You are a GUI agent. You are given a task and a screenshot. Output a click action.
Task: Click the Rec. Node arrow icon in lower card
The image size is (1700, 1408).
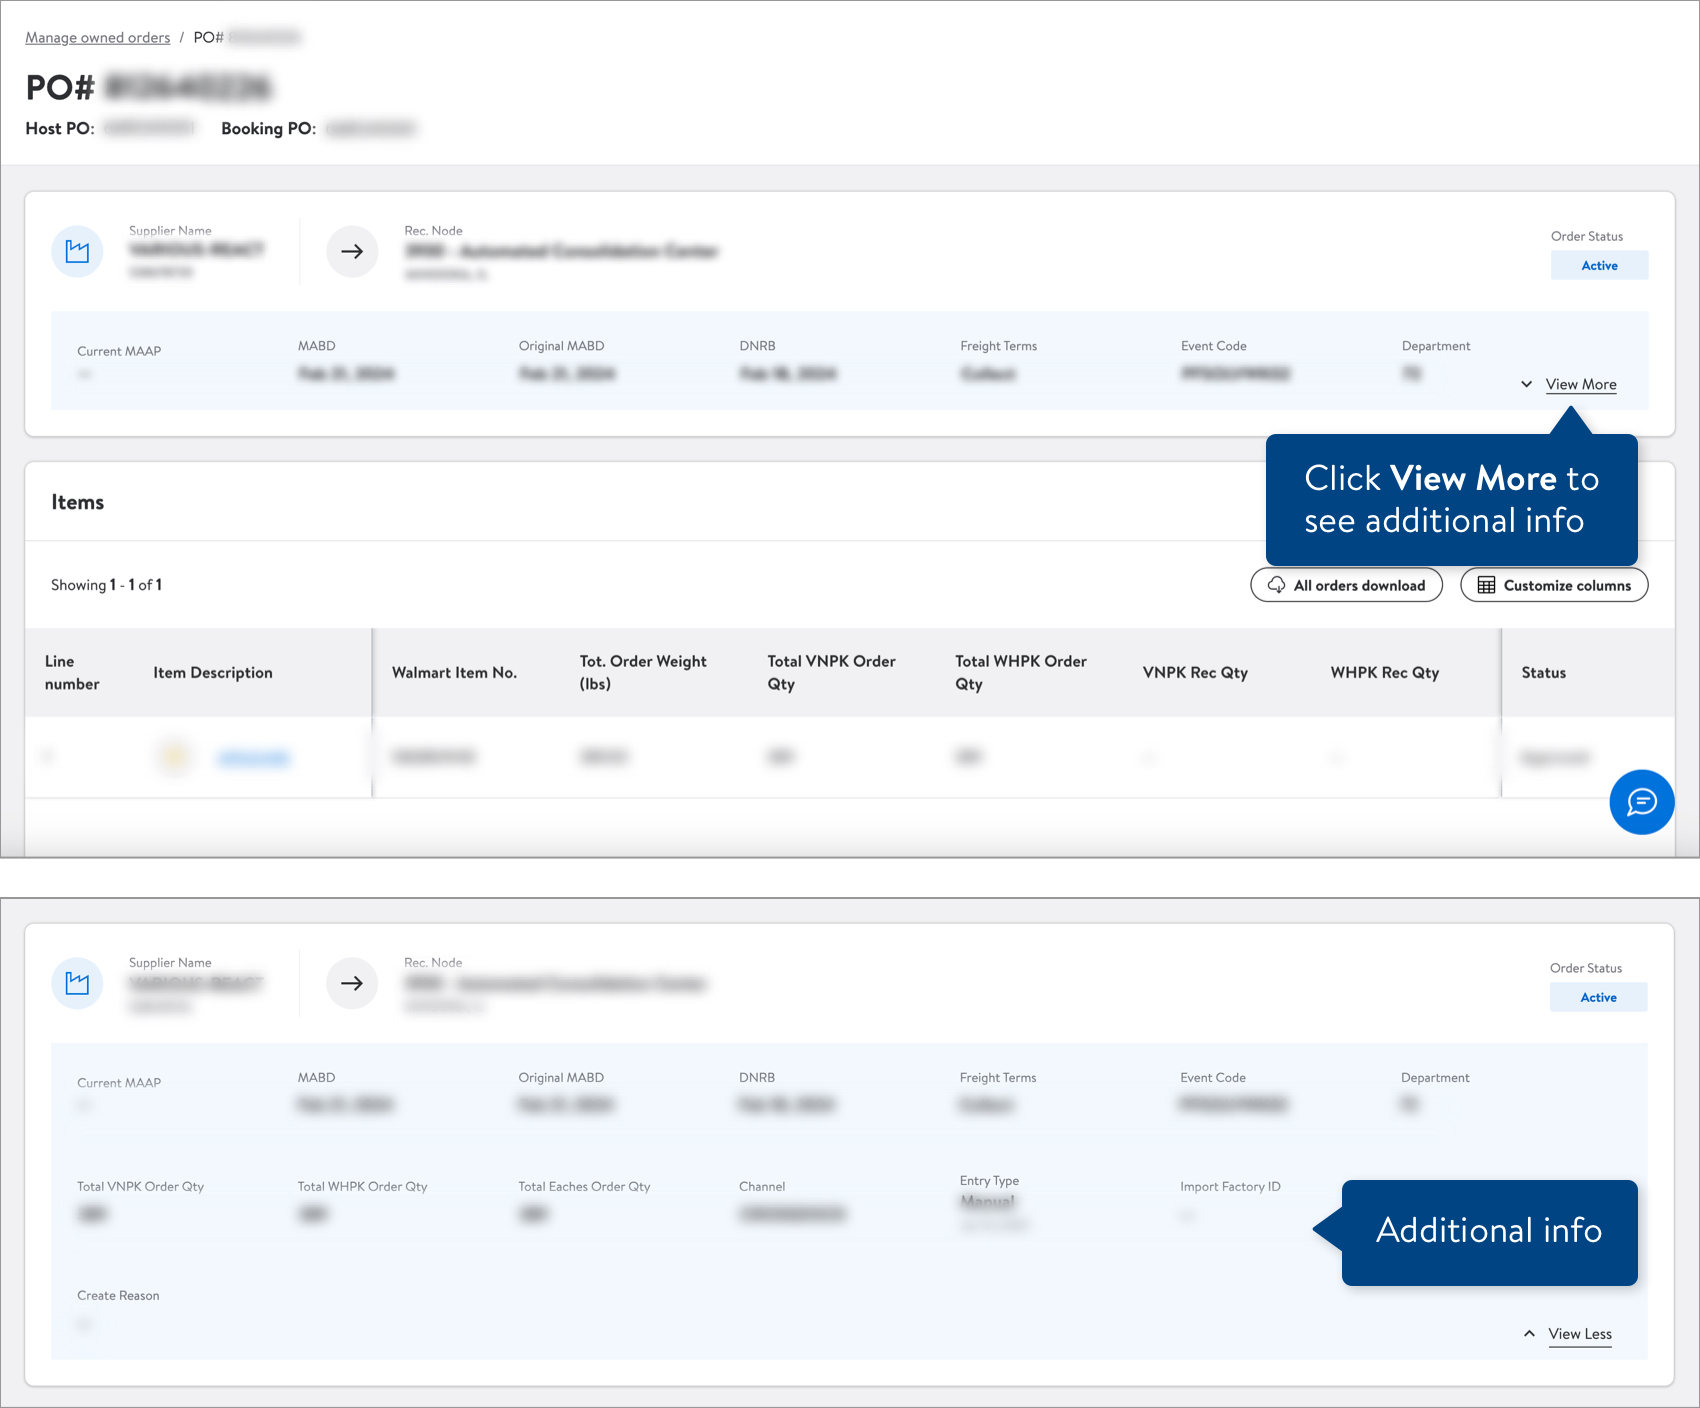point(352,984)
